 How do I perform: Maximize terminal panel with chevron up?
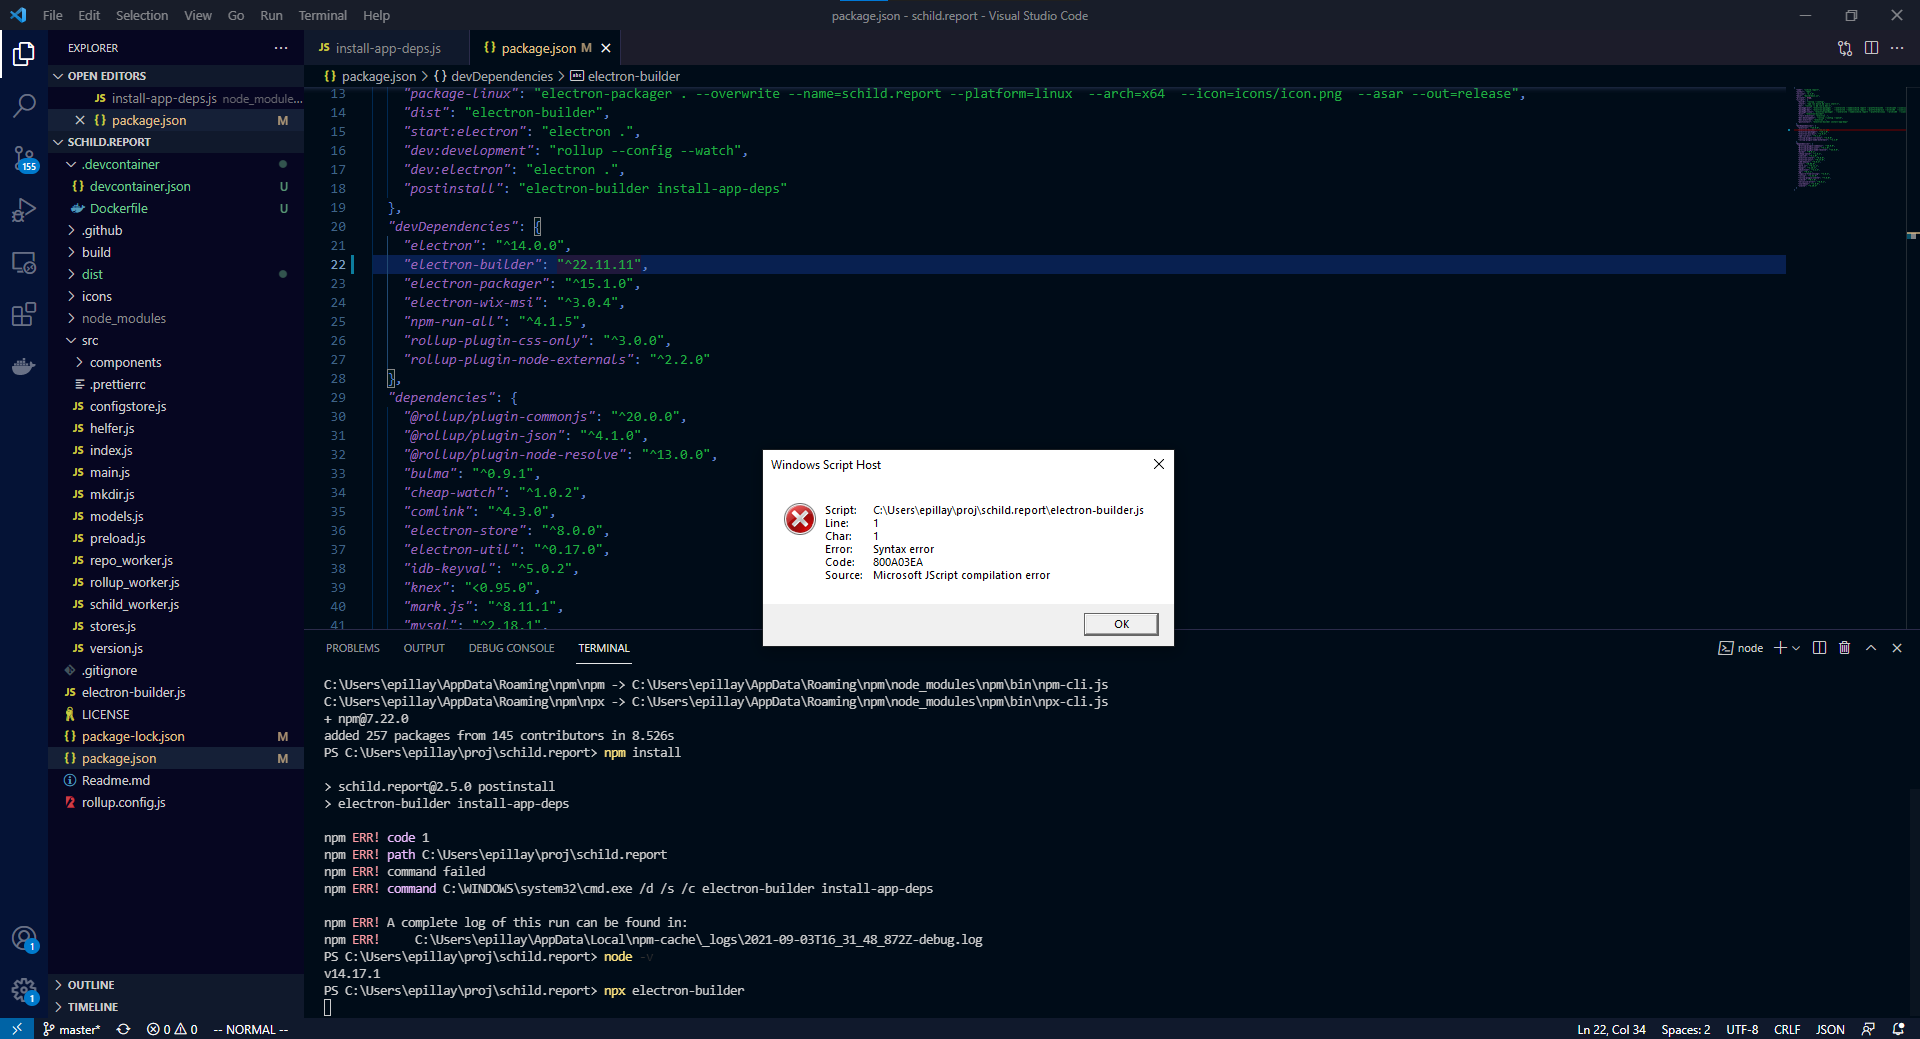click(x=1871, y=648)
